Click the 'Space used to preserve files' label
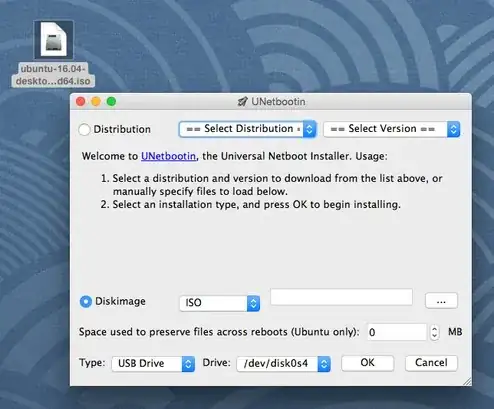494x409 pixels. pyautogui.click(x=219, y=332)
